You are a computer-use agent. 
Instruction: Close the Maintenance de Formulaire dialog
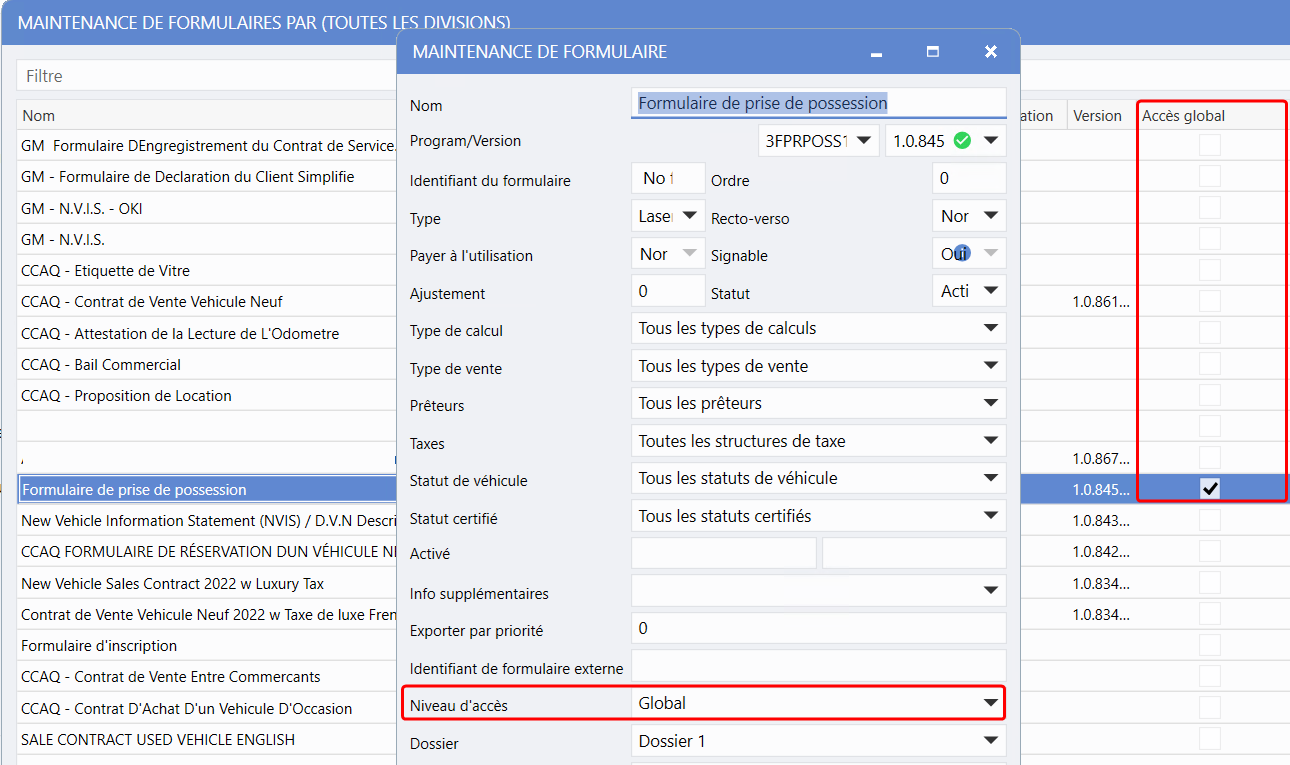pyautogui.click(x=990, y=52)
